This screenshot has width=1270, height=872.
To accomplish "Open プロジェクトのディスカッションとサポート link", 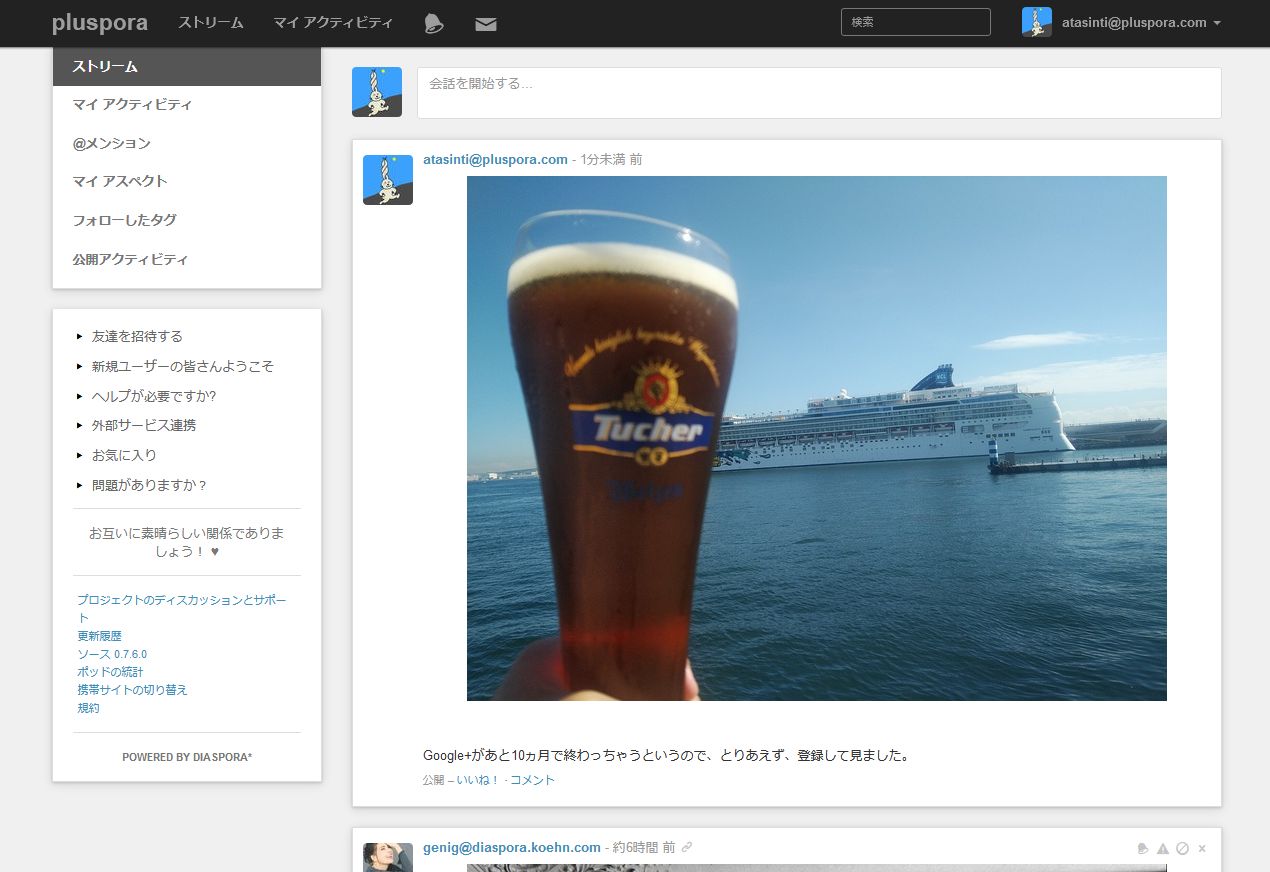I will click(181, 609).
